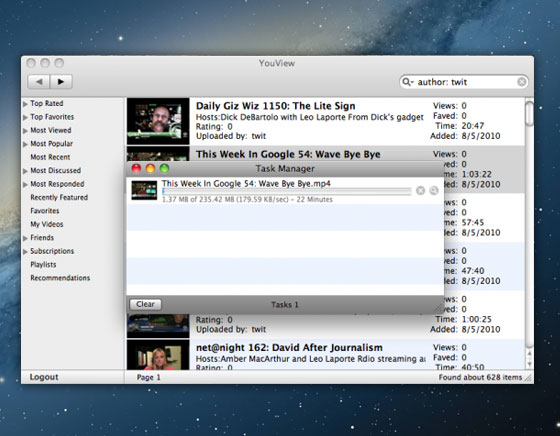Click the Tasks 1 counter label
The height and width of the screenshot is (436, 560).
pos(285,305)
